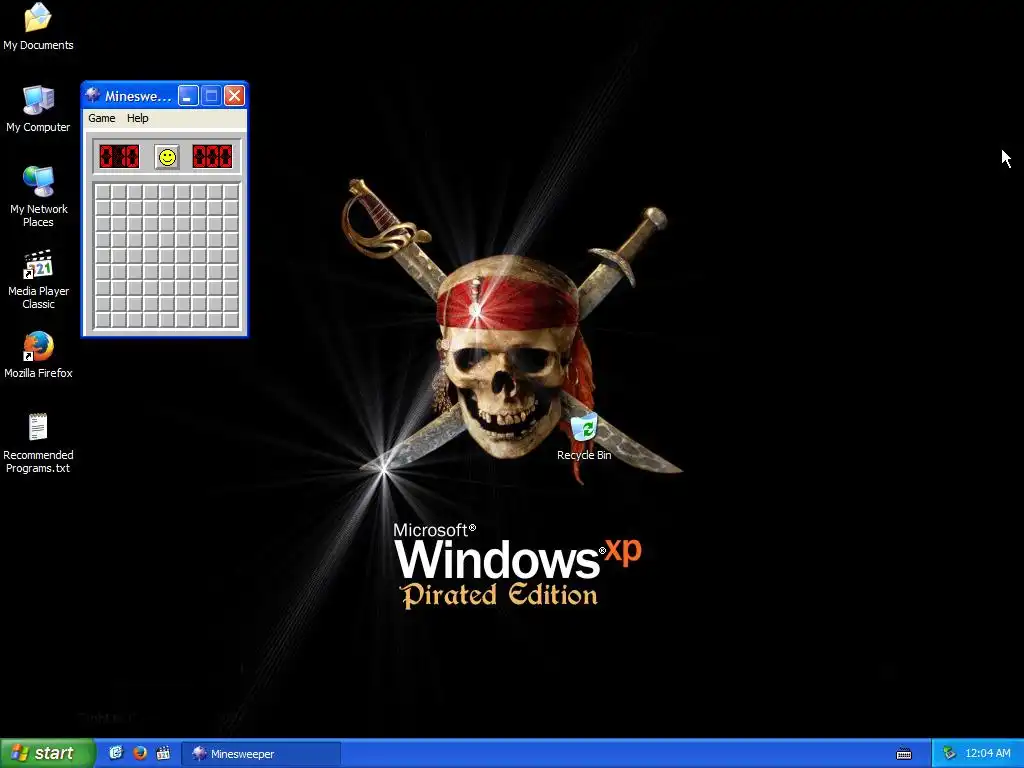Reveal the top-right cell of the minefield
The width and height of the screenshot is (1024, 768).
click(231, 192)
